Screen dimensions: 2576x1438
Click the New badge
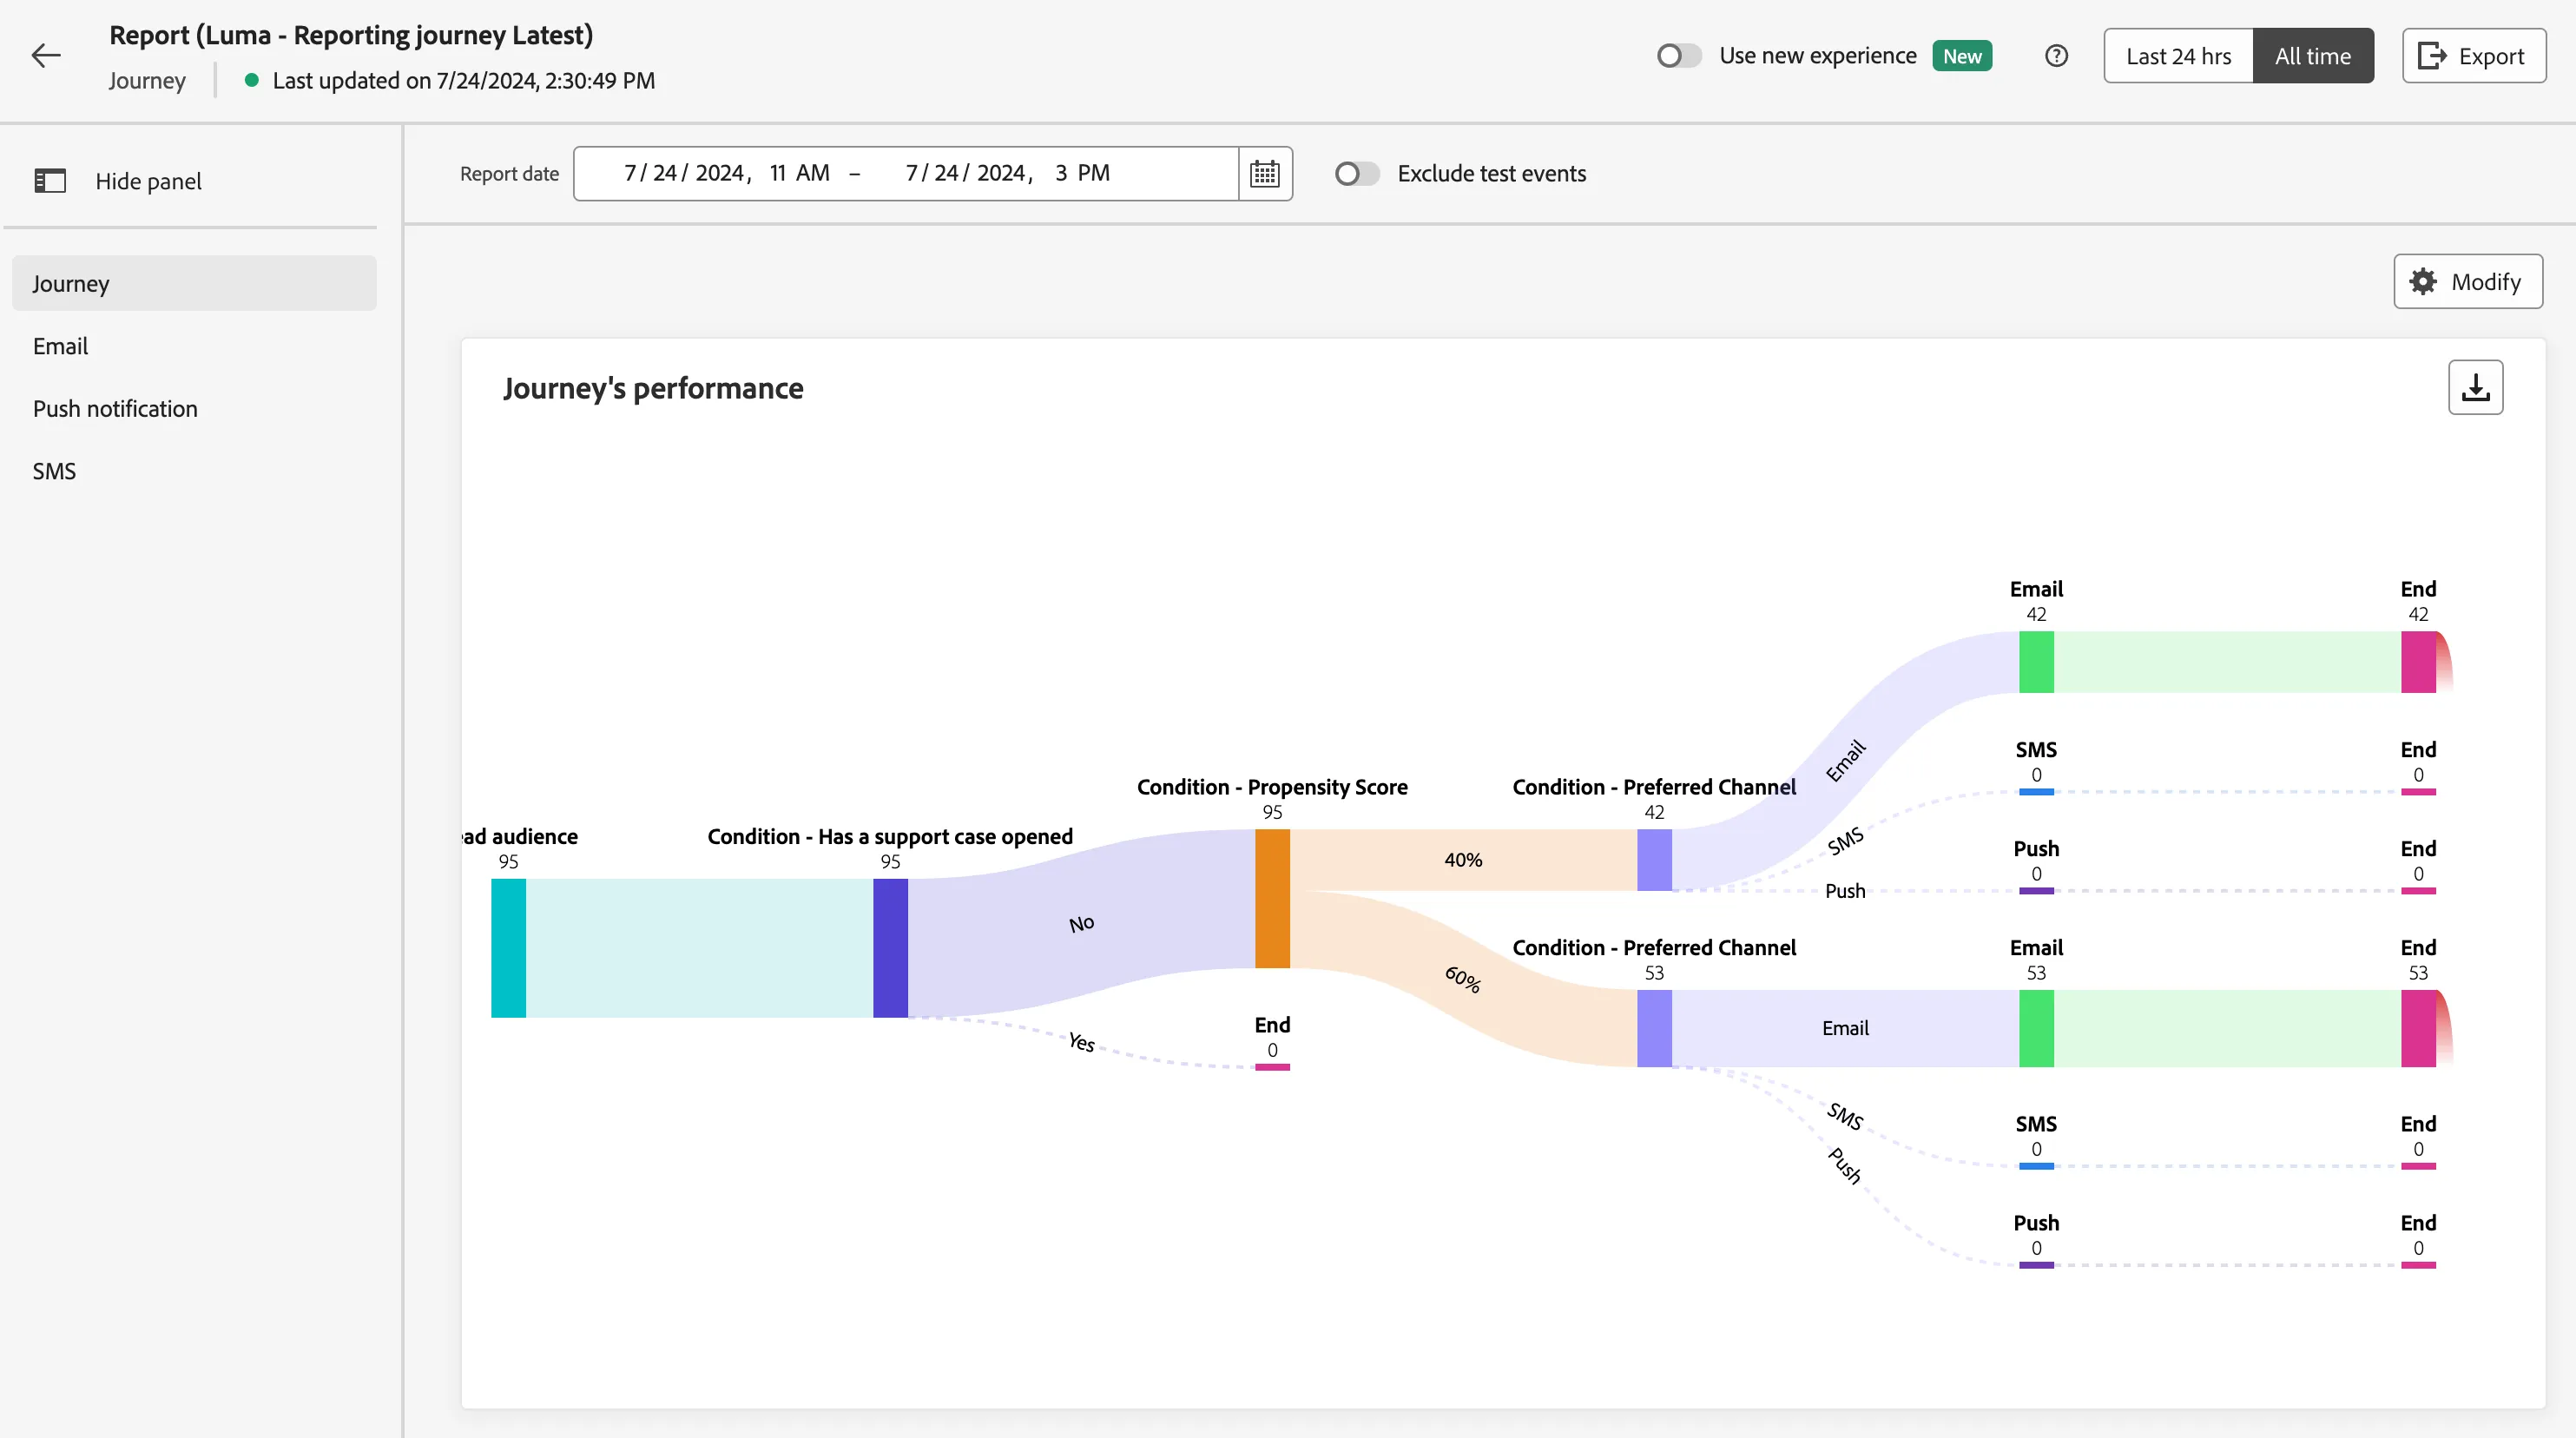pyautogui.click(x=1962, y=56)
